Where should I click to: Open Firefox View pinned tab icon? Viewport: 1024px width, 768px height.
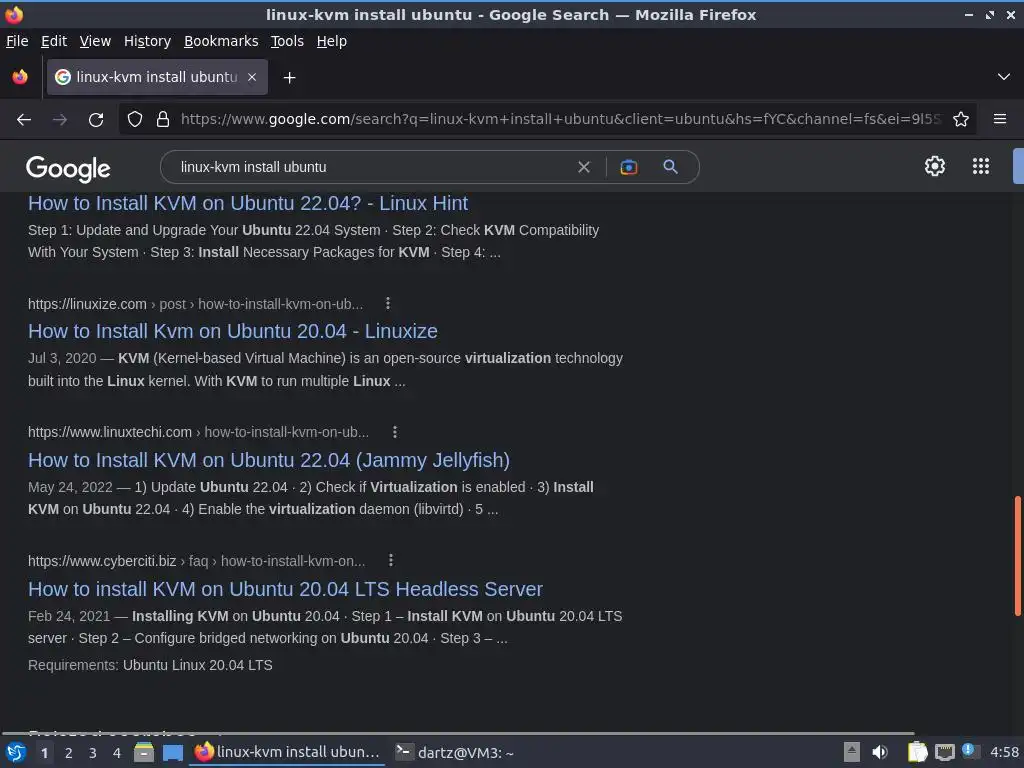pos(20,77)
